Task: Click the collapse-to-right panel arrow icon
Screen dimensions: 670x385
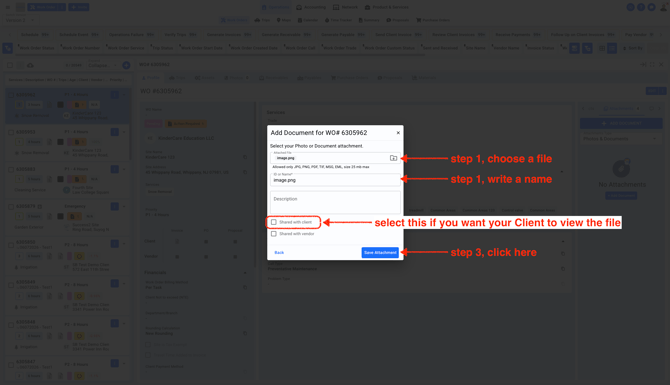Action: coord(643,65)
